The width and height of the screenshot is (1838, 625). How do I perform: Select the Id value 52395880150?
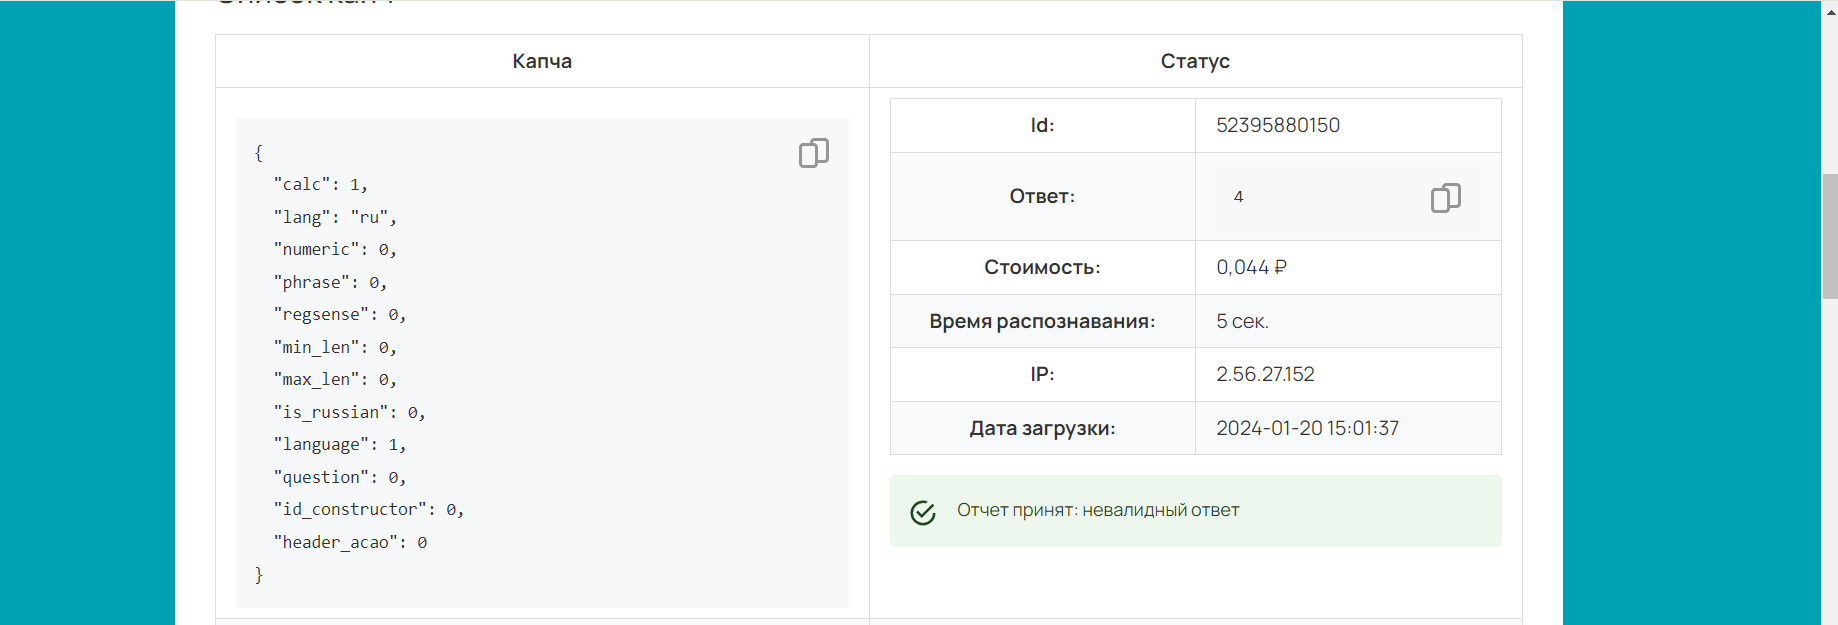coord(1277,125)
